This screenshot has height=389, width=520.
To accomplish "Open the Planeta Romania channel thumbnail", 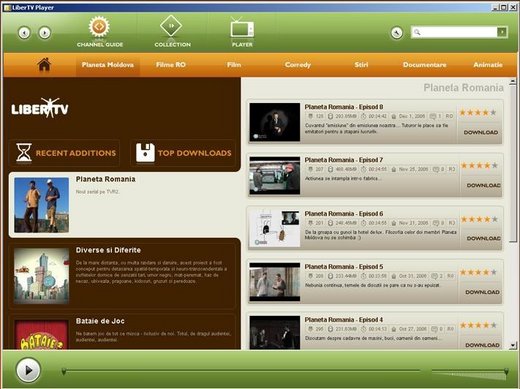I will coord(41,205).
